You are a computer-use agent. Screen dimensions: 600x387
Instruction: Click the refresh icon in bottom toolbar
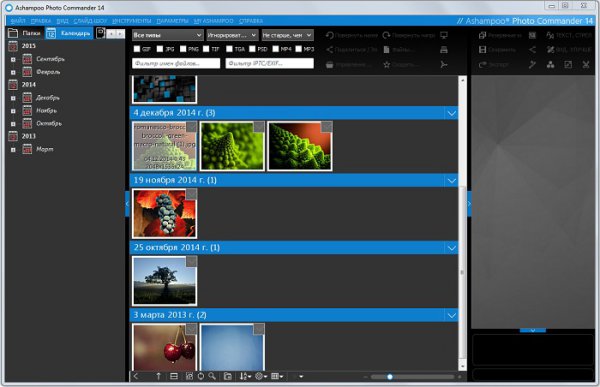(201, 376)
